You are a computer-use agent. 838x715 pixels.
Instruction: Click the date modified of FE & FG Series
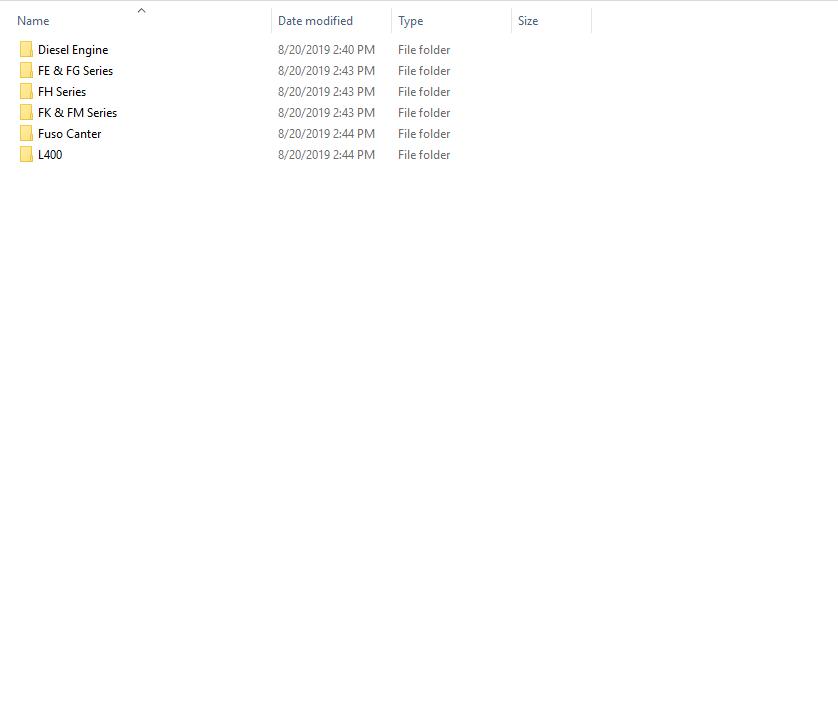pos(326,71)
